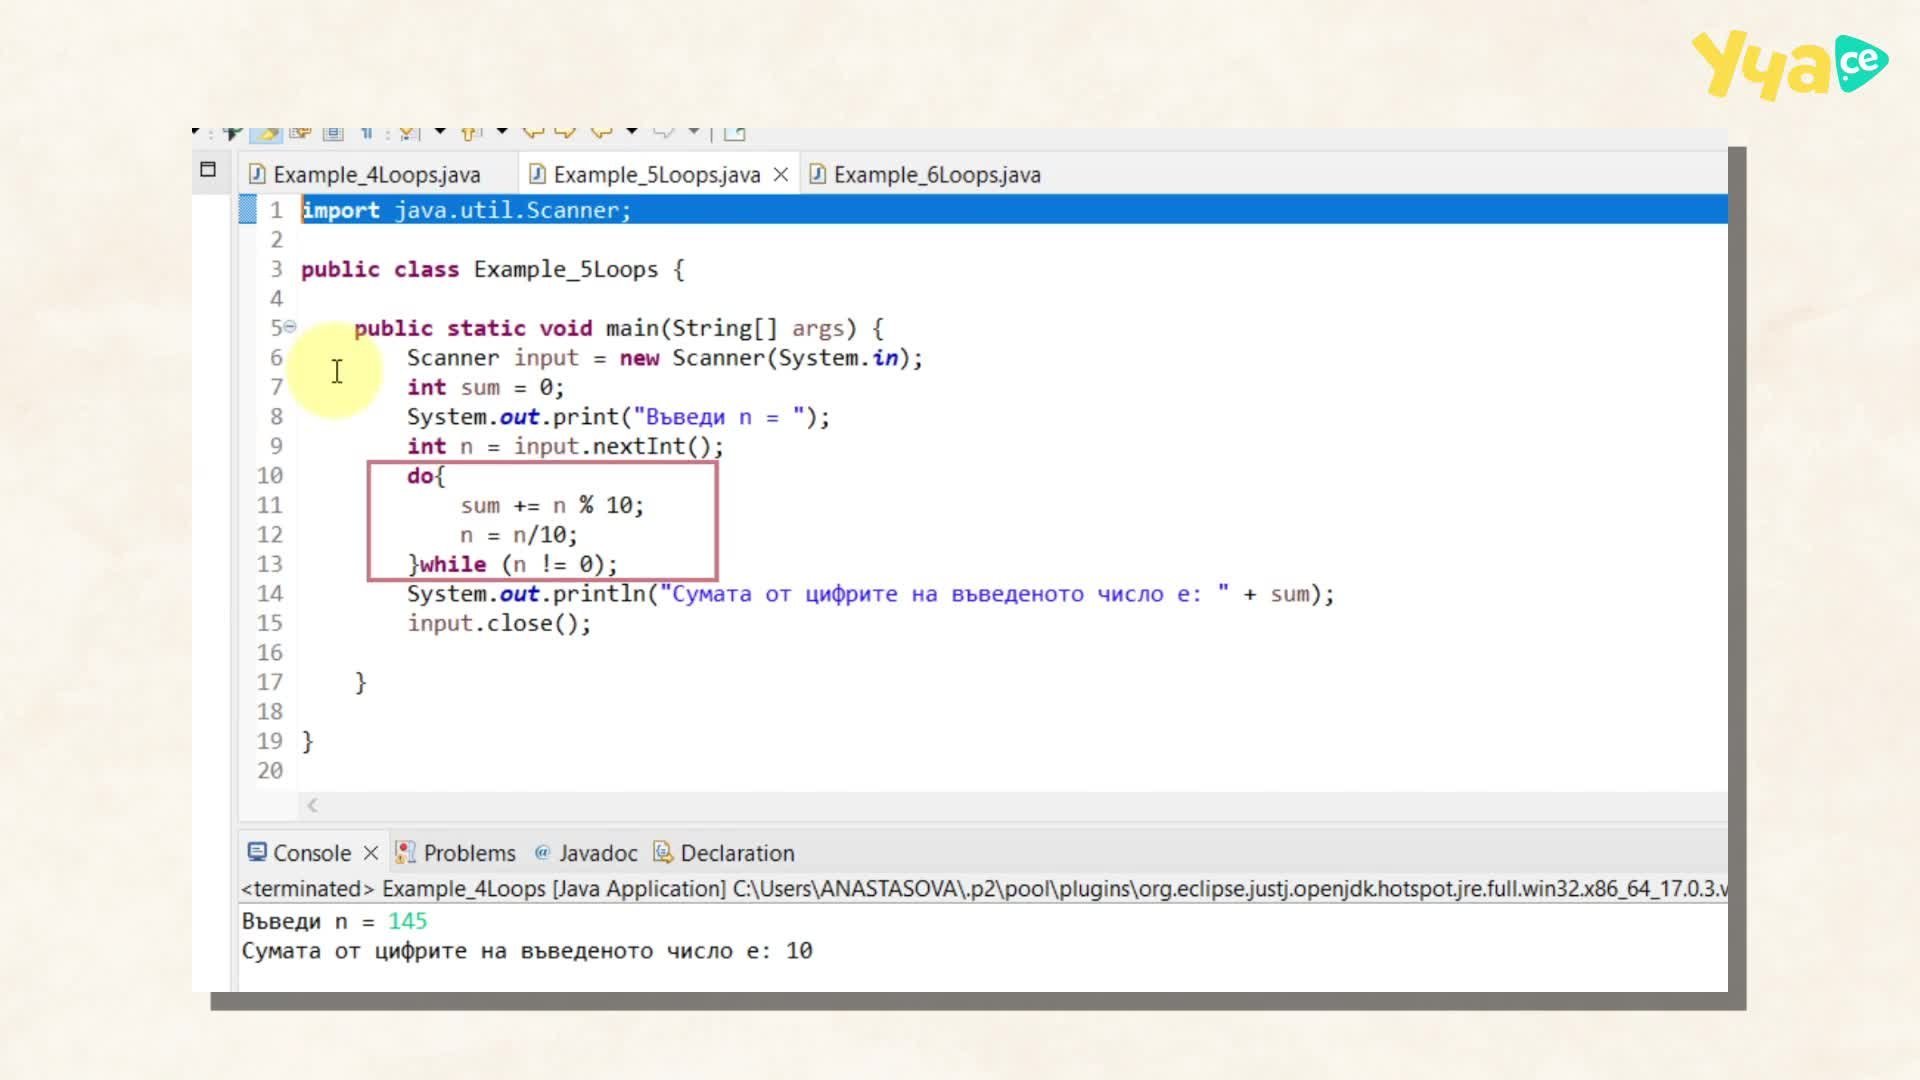
Task: Switch to the Problems tab
Action: click(x=469, y=853)
